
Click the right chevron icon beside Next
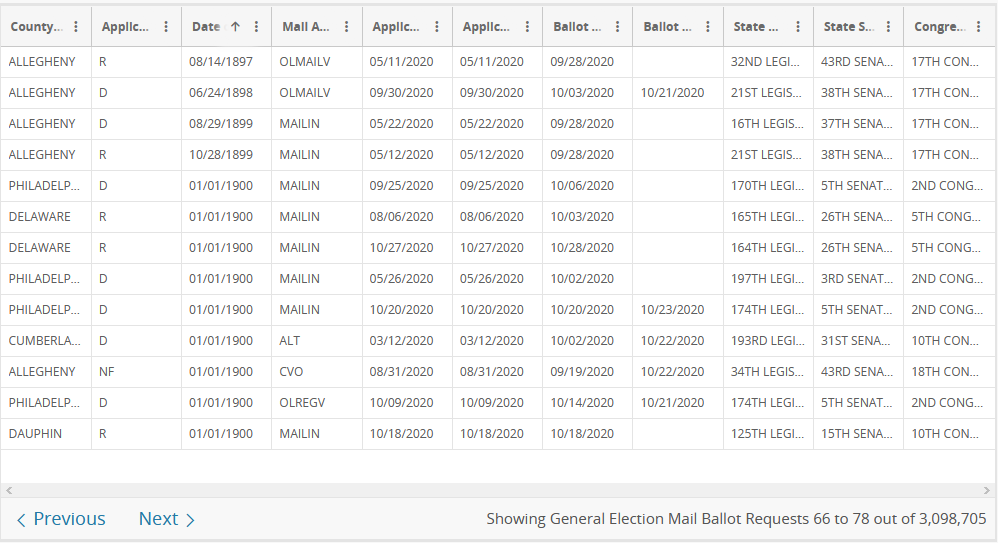tap(190, 520)
